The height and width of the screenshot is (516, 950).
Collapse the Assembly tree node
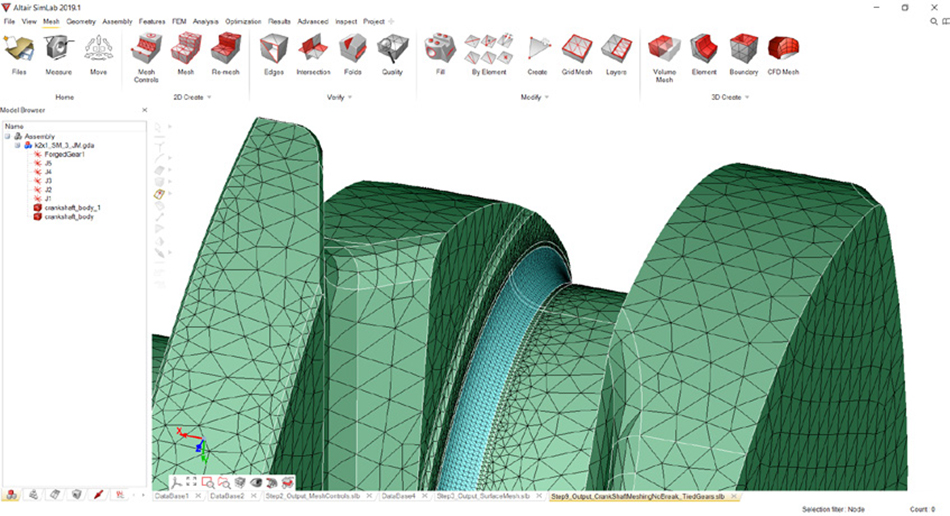(9, 136)
